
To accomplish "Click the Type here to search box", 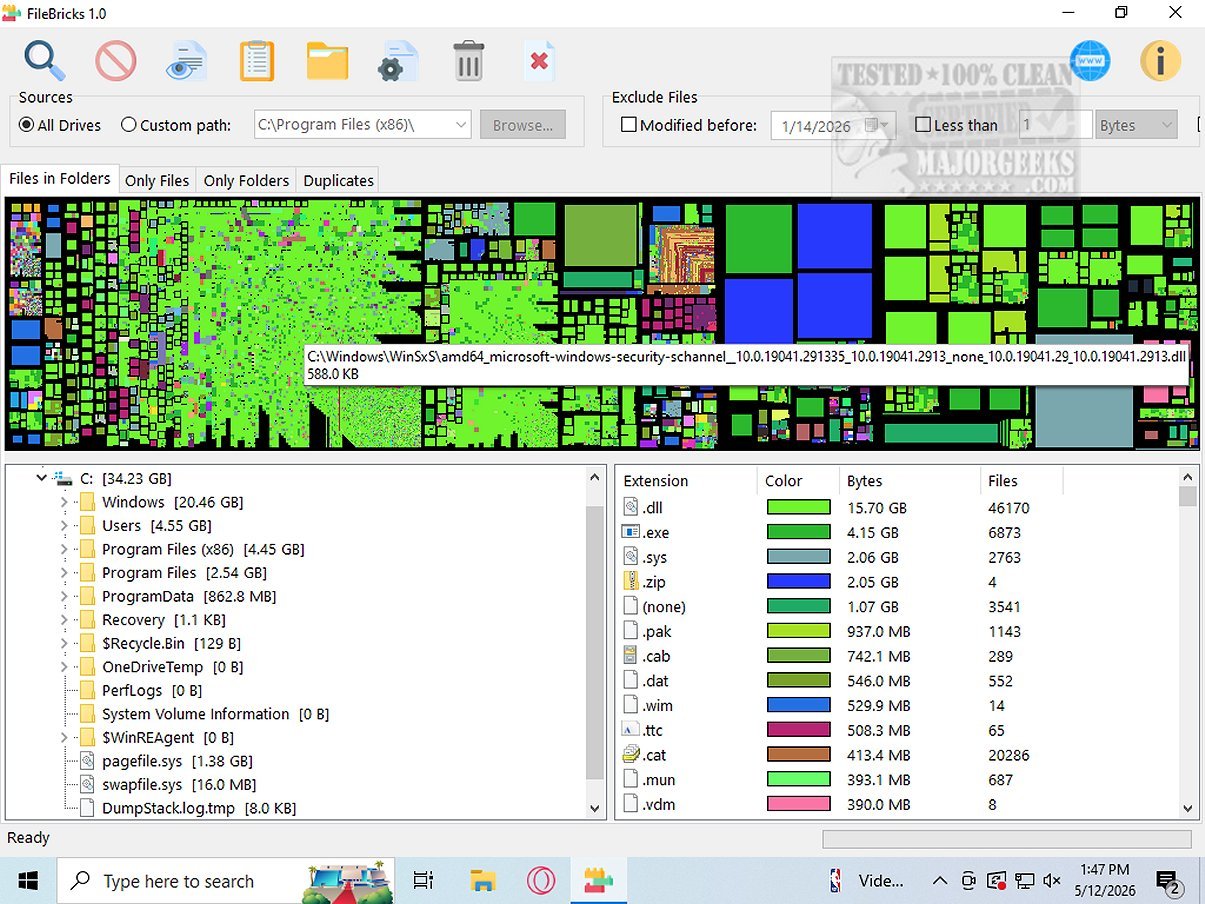I will point(226,881).
